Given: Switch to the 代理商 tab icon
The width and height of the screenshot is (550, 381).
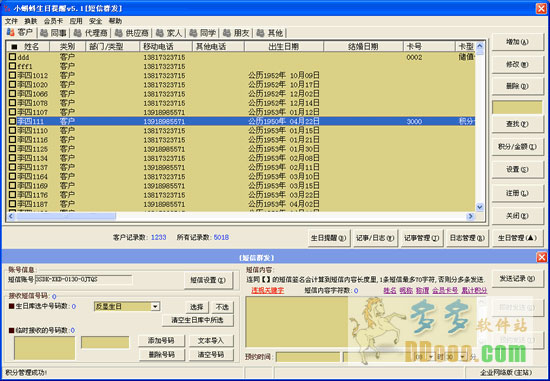Looking at the screenshot, I should [x=78, y=33].
